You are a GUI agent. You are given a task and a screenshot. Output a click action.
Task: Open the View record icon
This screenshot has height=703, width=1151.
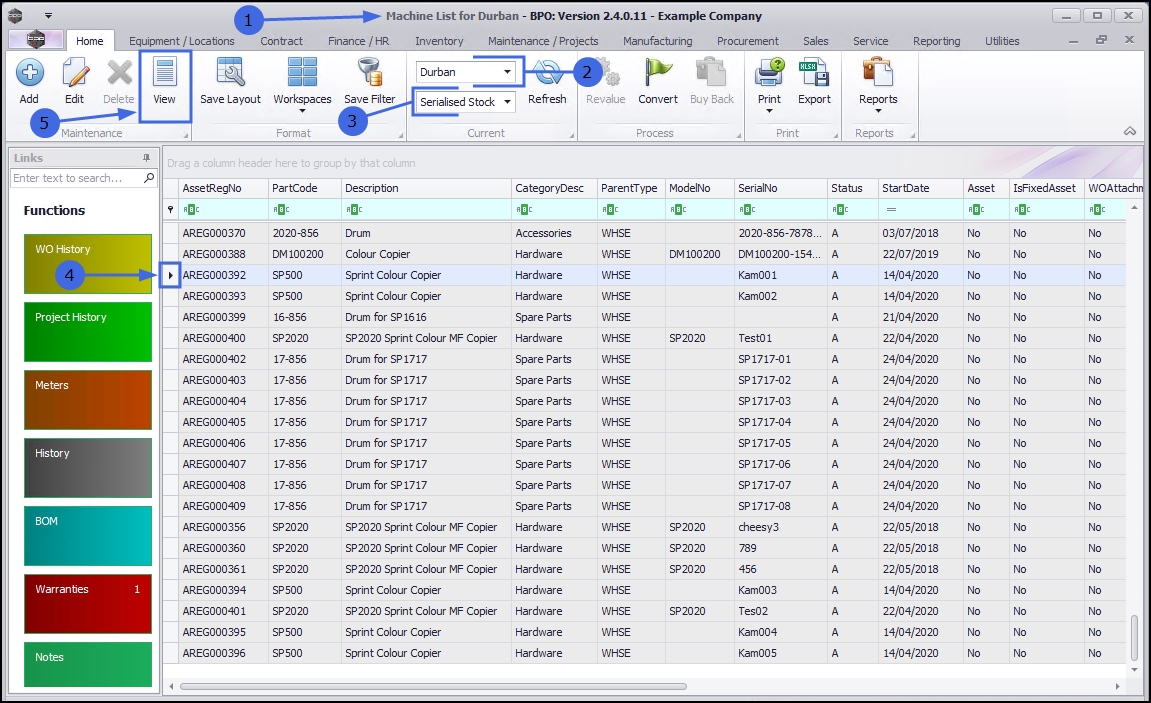pyautogui.click(x=164, y=74)
